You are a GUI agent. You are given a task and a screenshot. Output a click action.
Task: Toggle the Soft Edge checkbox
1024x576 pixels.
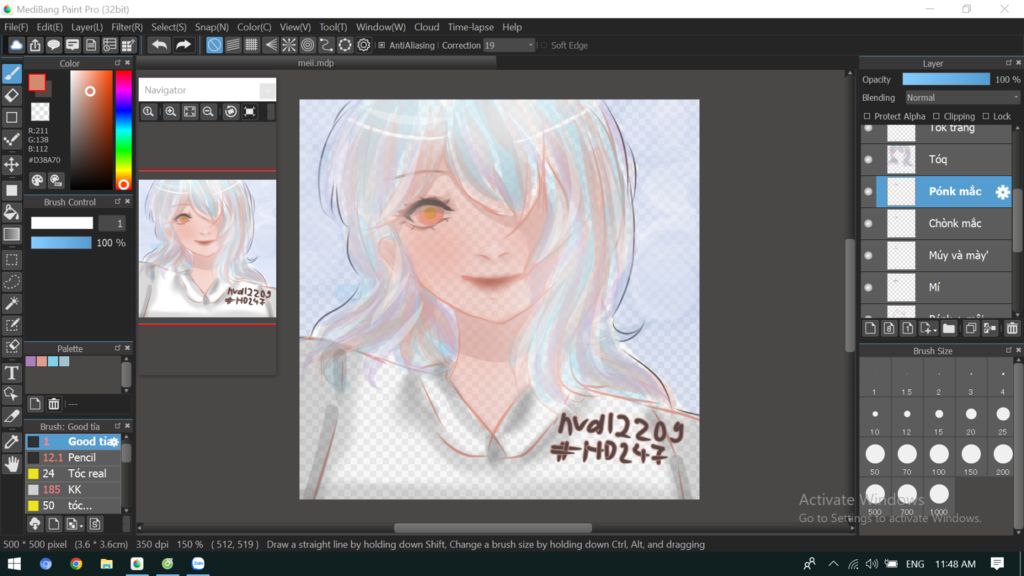(x=543, y=45)
